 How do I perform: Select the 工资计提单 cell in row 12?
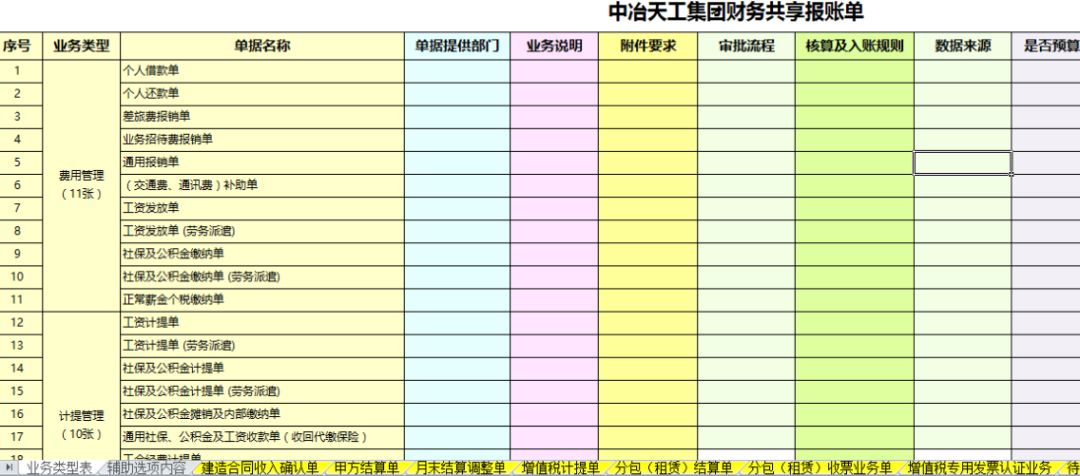click(262, 322)
